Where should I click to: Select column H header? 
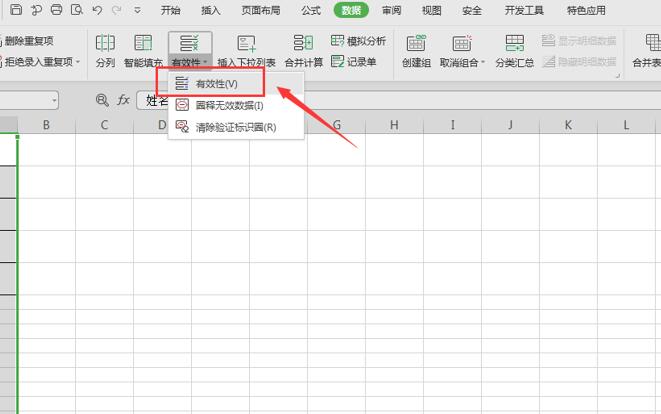pyautogui.click(x=394, y=125)
